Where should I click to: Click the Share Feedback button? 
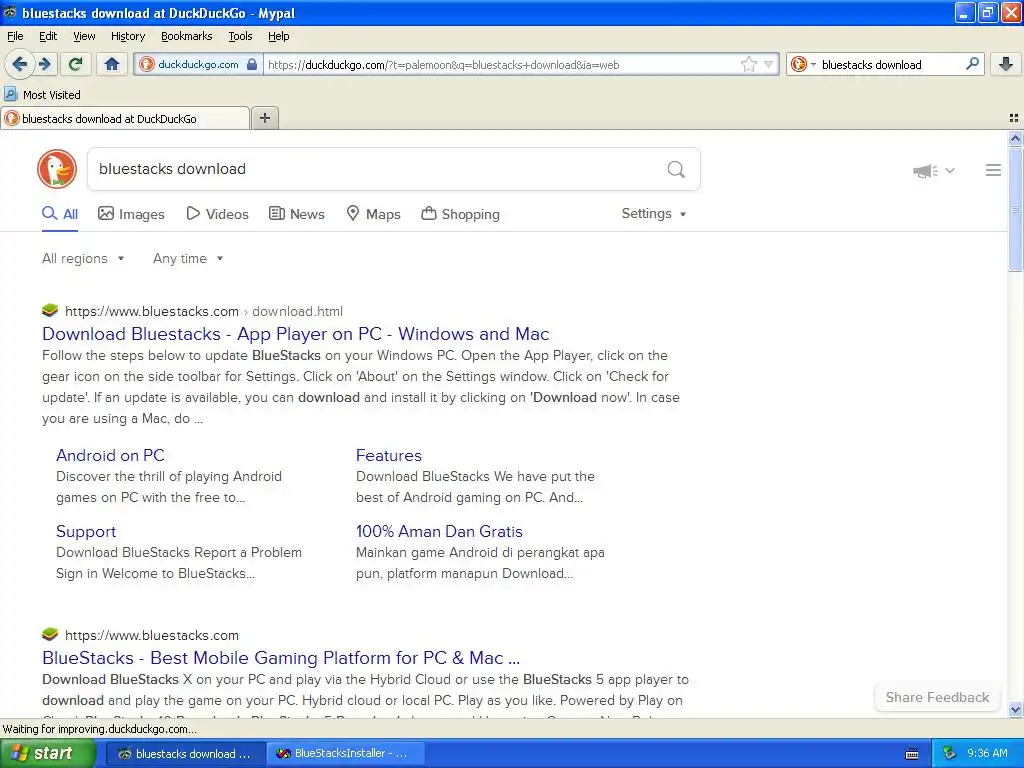tap(937, 697)
